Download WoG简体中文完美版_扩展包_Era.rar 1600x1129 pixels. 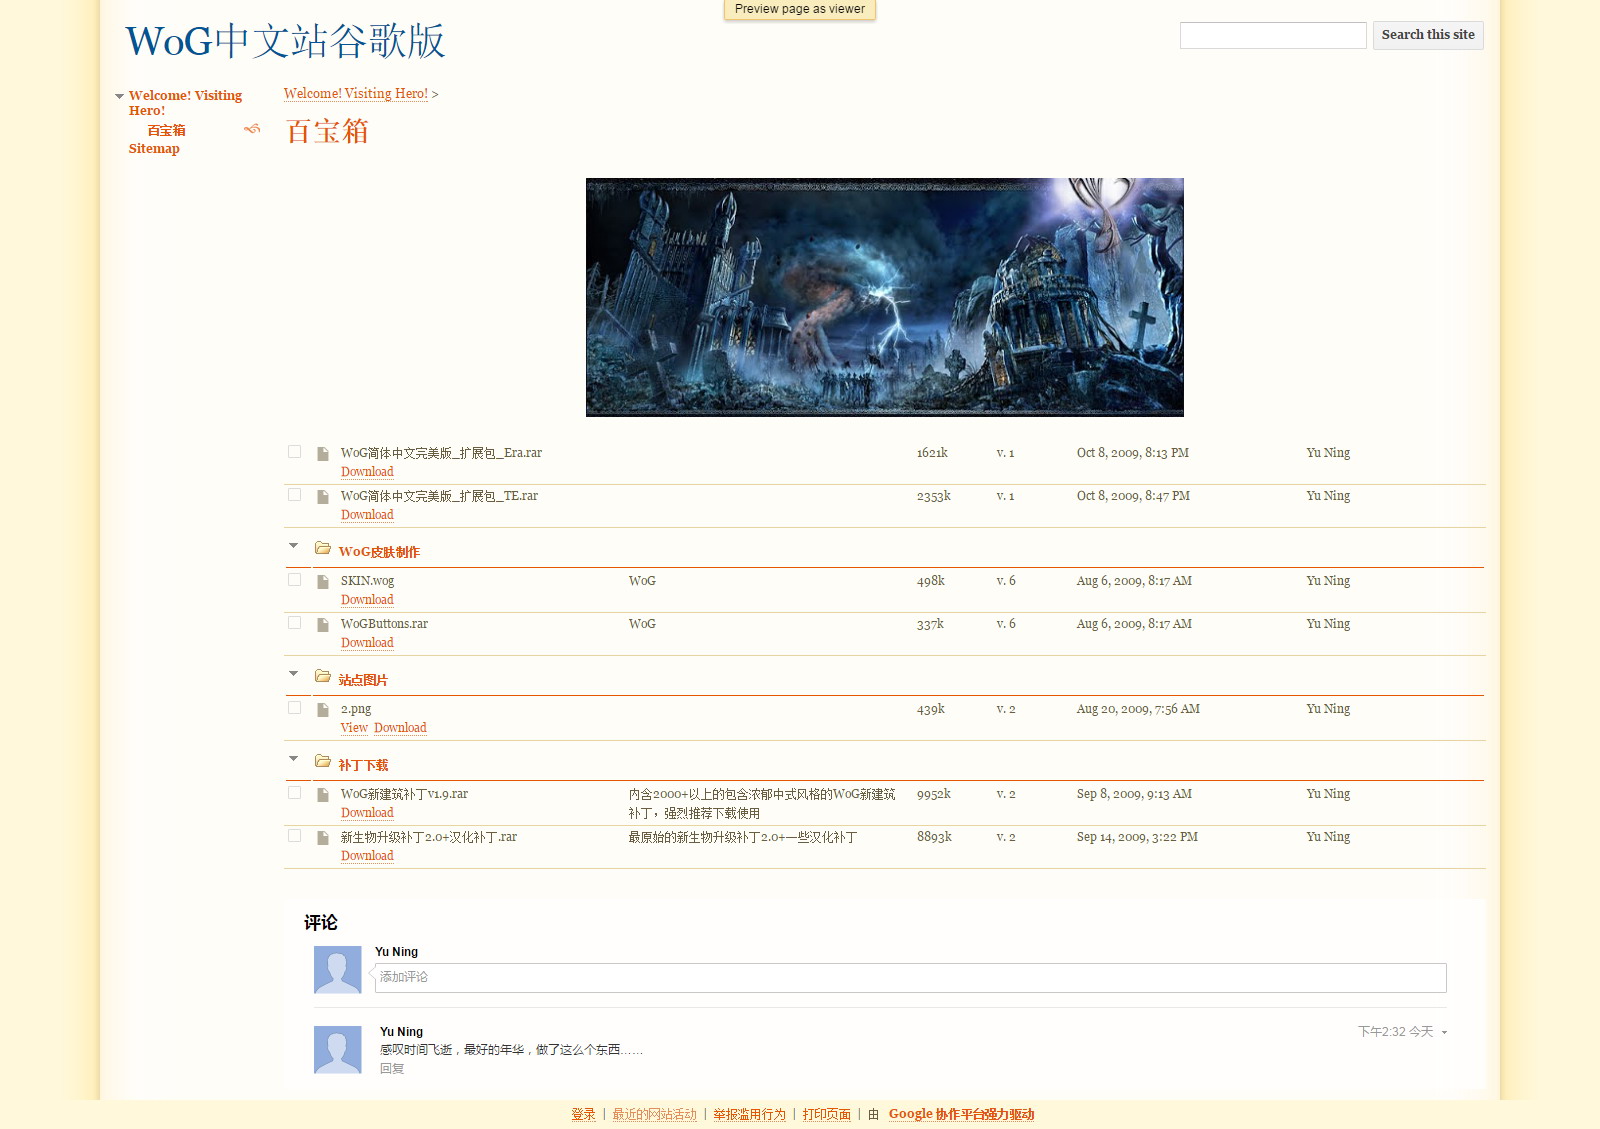[367, 472]
